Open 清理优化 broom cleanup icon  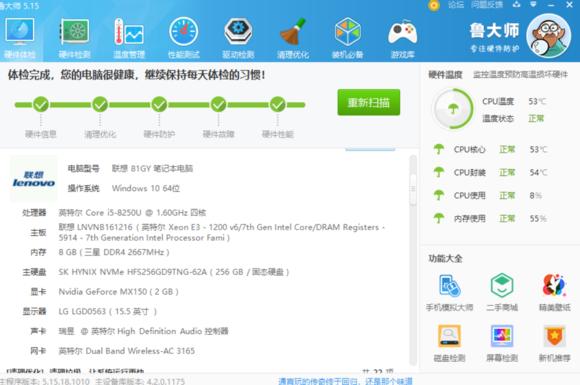point(293,38)
